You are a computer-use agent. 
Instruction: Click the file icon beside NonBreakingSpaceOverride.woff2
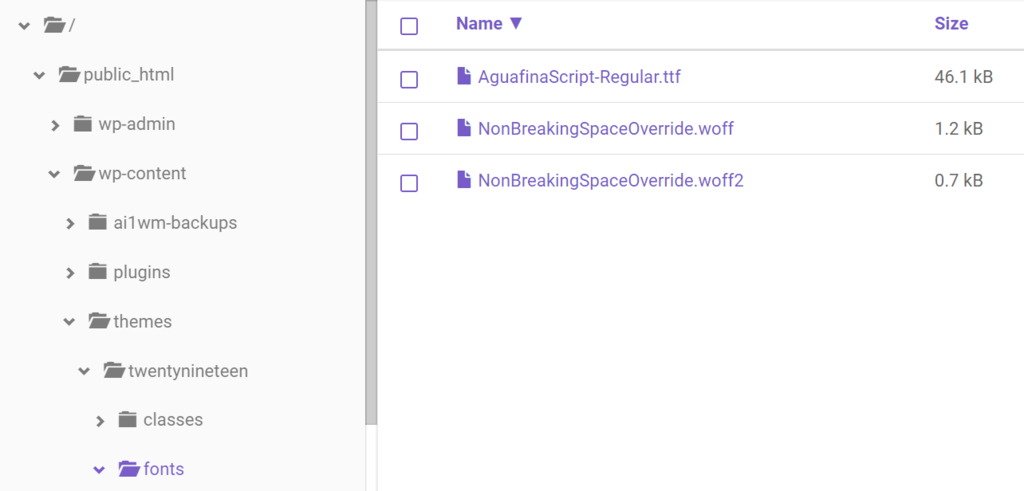click(x=463, y=180)
